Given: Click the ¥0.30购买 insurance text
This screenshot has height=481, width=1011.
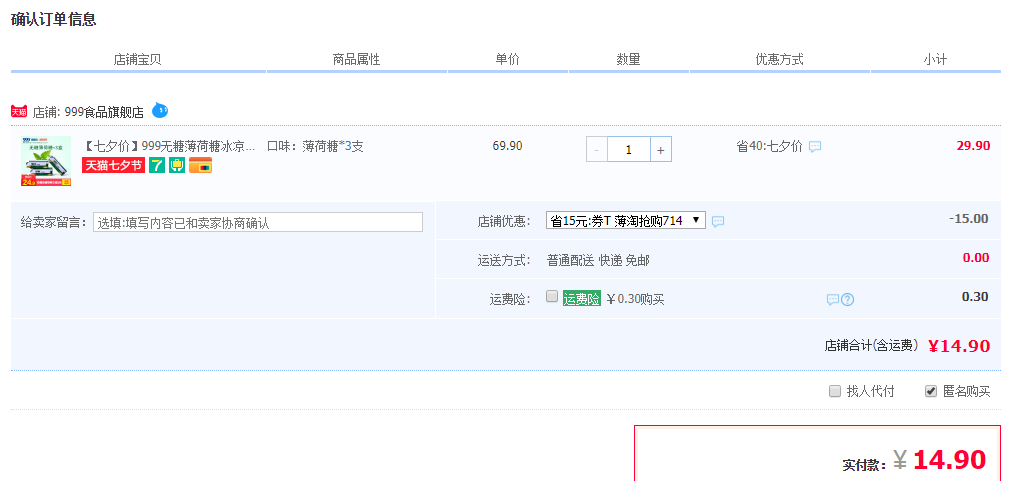Looking at the screenshot, I should (636, 299).
